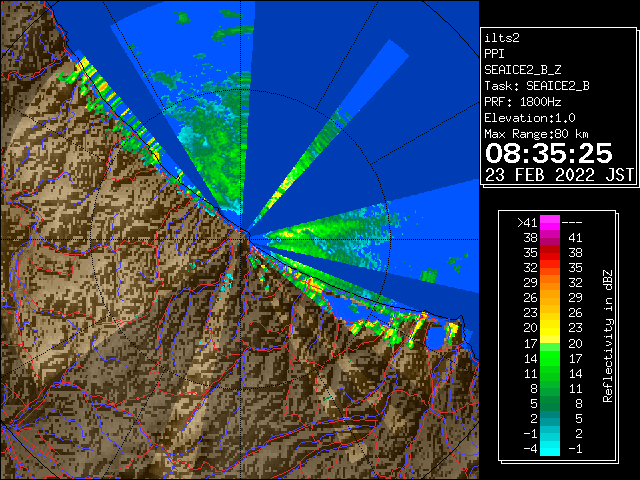
Task: Click the timestamp 08:35:25
Action: pos(549,153)
